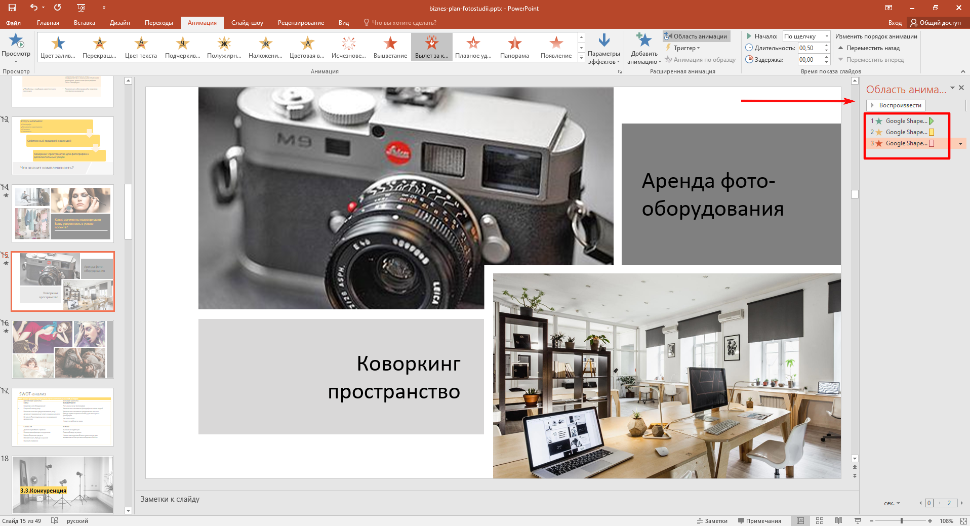Apply the Цвет заливки emphasis effect

pyautogui.click(x=58, y=47)
